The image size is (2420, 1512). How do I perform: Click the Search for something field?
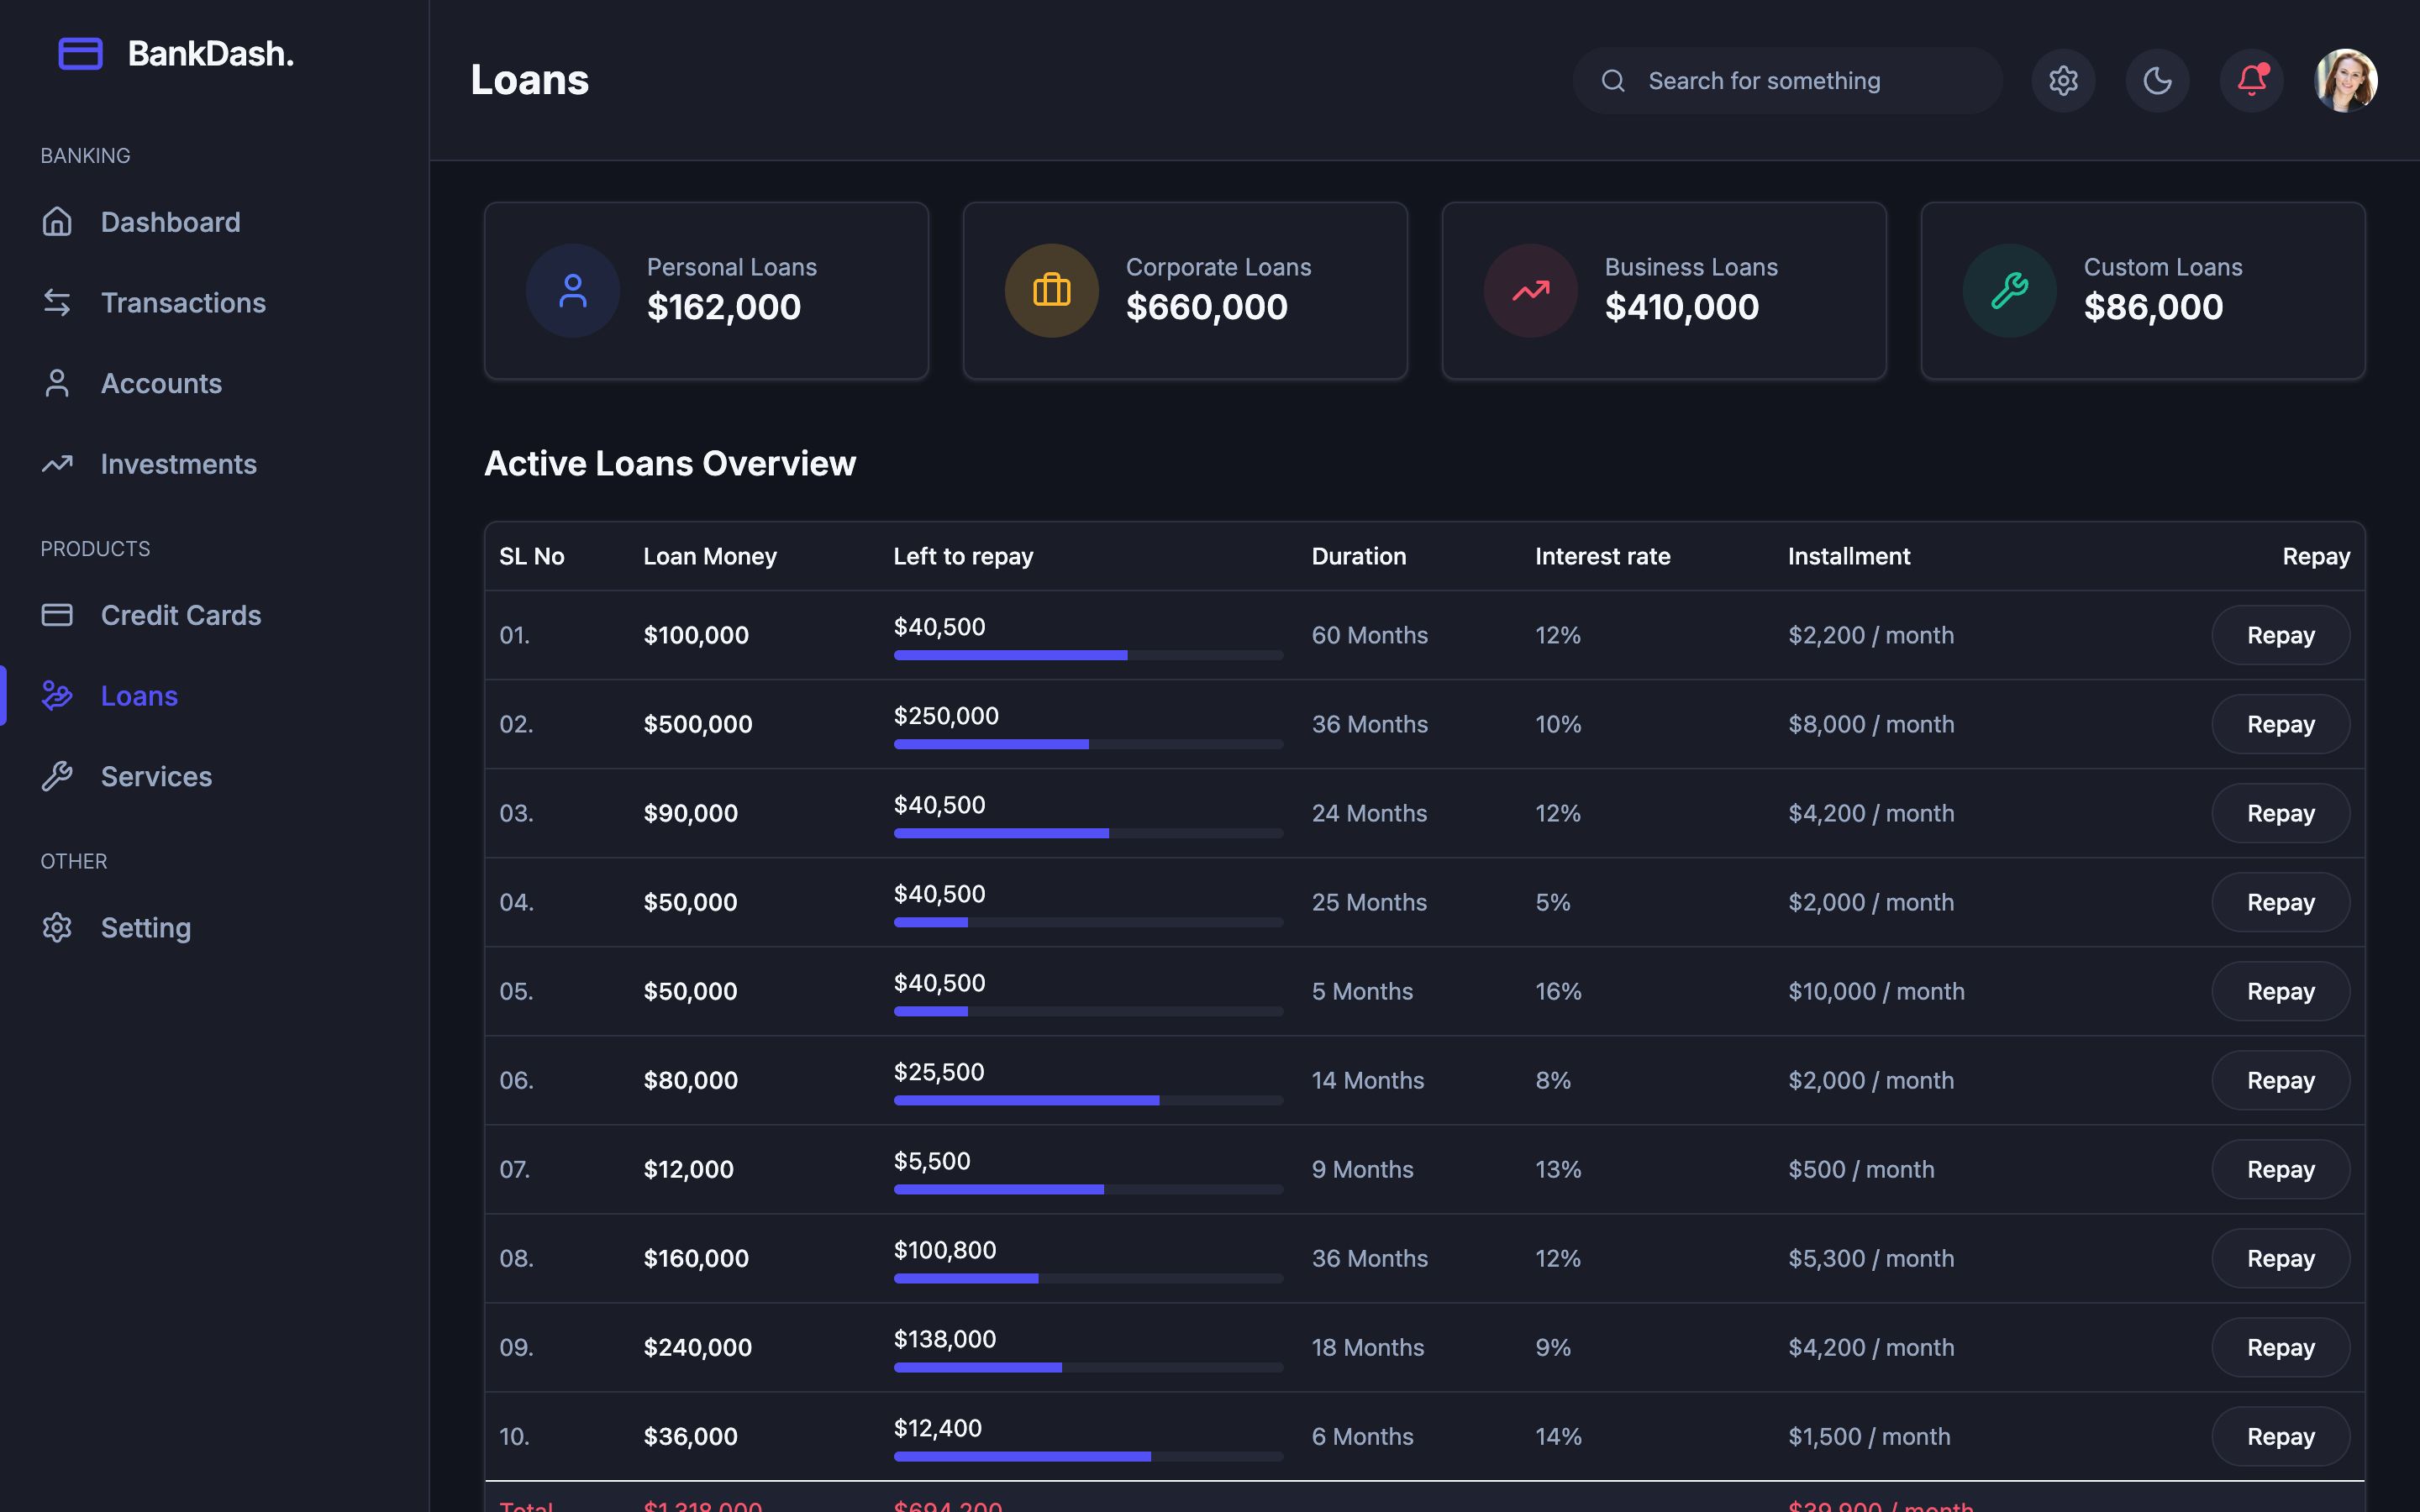coord(1787,80)
